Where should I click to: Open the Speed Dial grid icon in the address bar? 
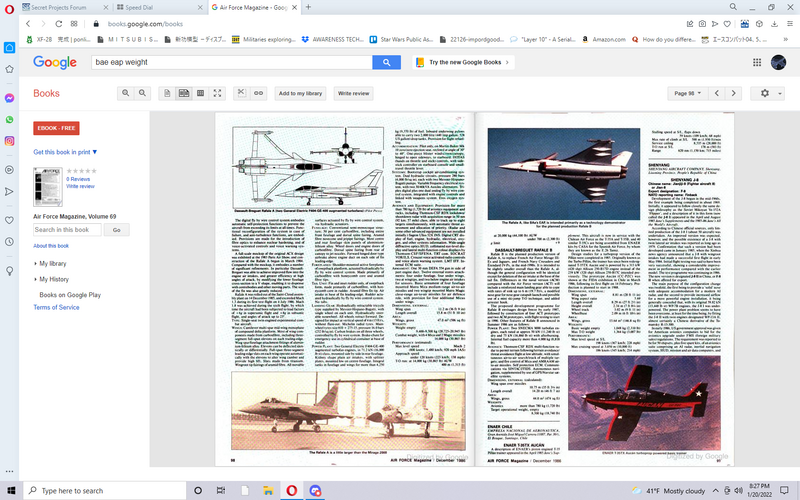pos(74,23)
